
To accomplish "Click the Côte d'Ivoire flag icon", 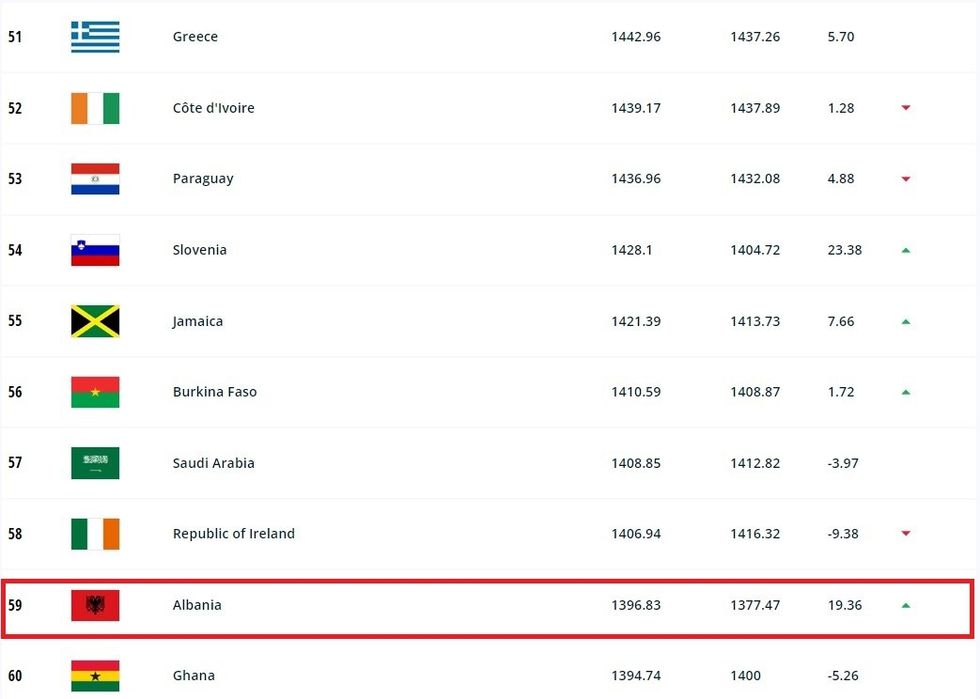I will point(95,108).
